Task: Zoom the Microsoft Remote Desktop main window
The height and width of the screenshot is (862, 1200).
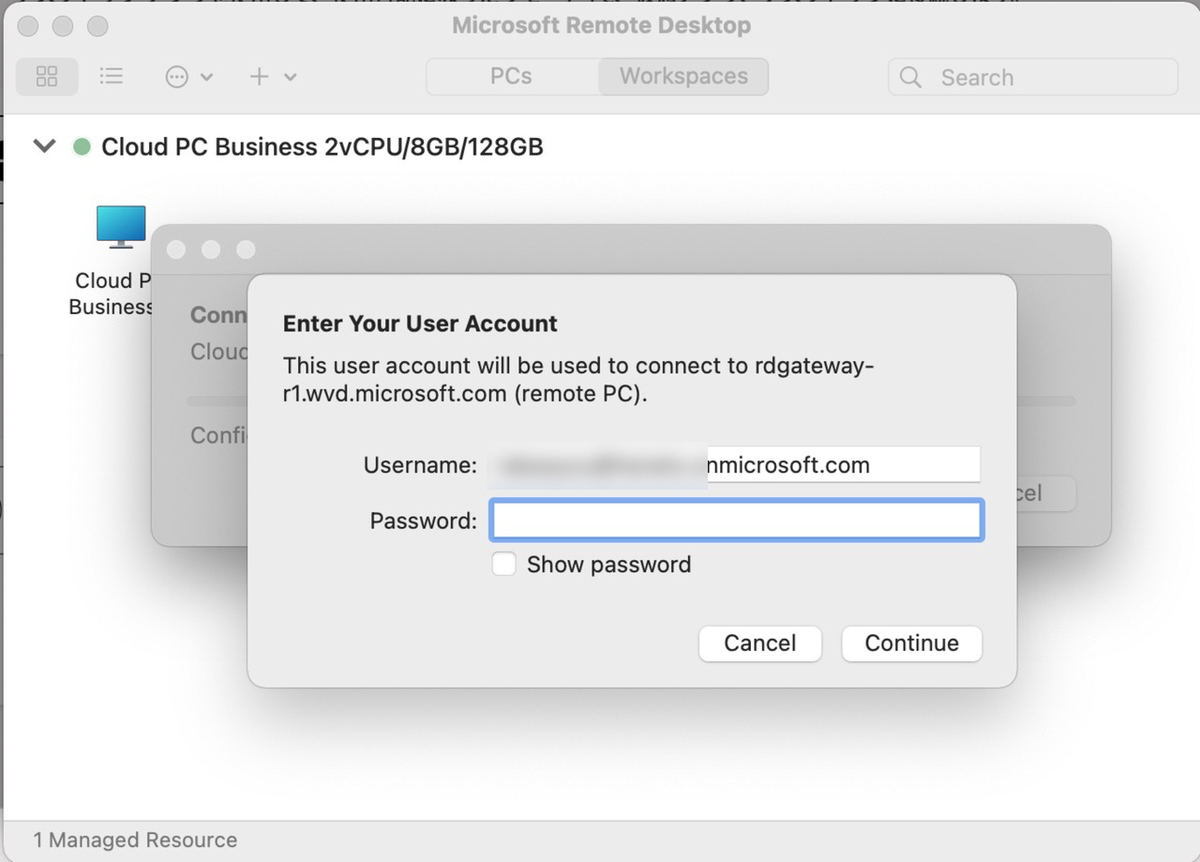Action: [x=97, y=25]
